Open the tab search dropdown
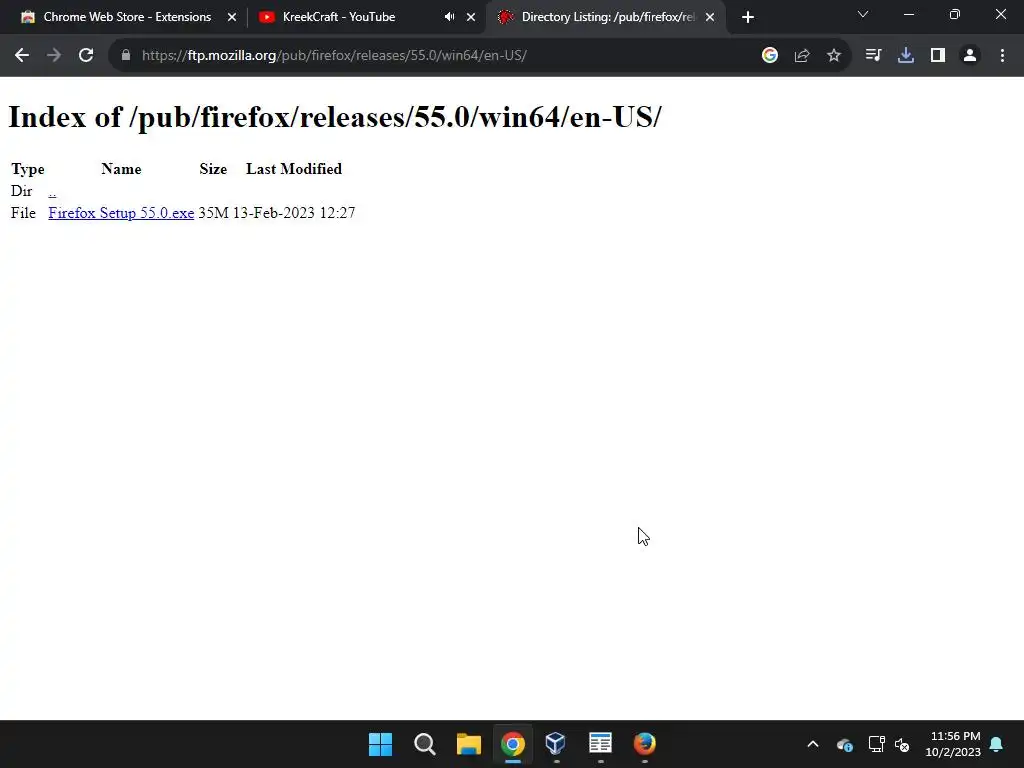The image size is (1024, 768). [x=863, y=14]
